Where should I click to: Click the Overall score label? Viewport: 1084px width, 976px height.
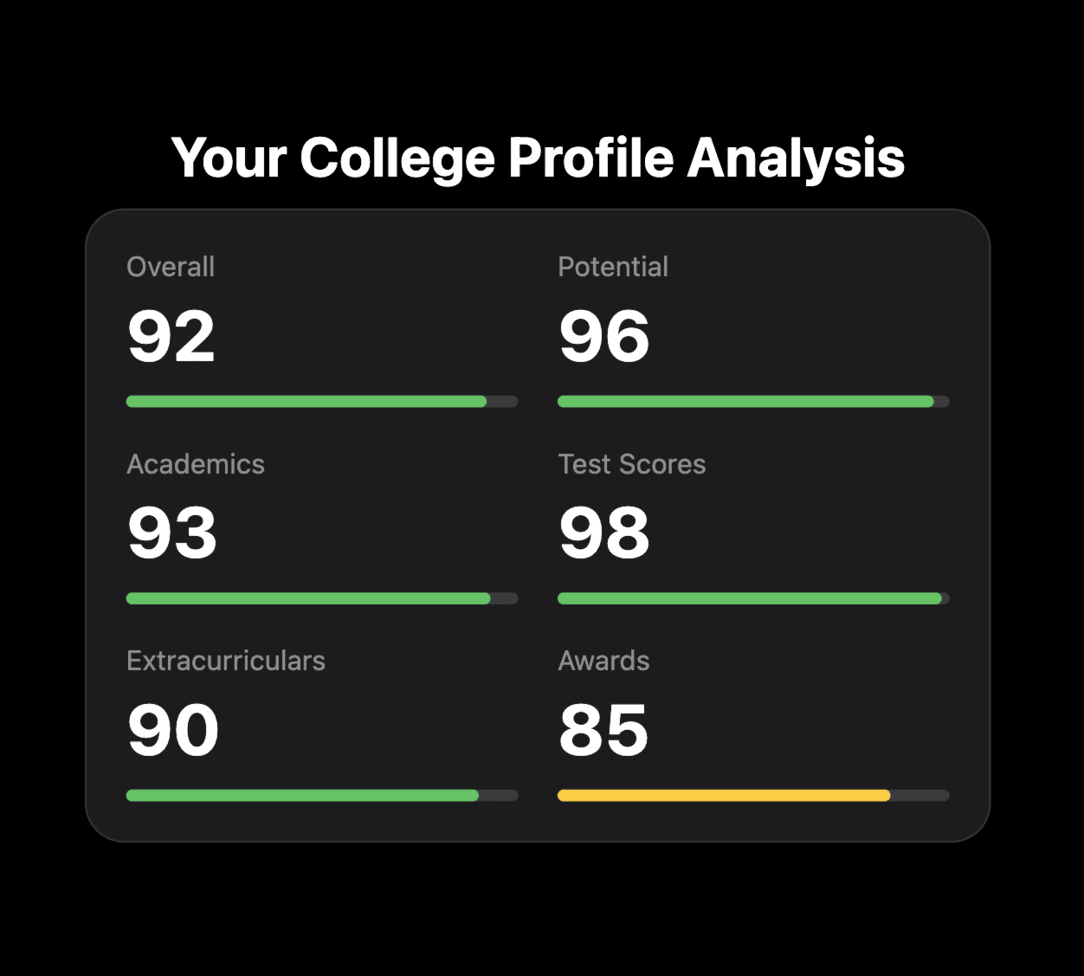click(170, 267)
